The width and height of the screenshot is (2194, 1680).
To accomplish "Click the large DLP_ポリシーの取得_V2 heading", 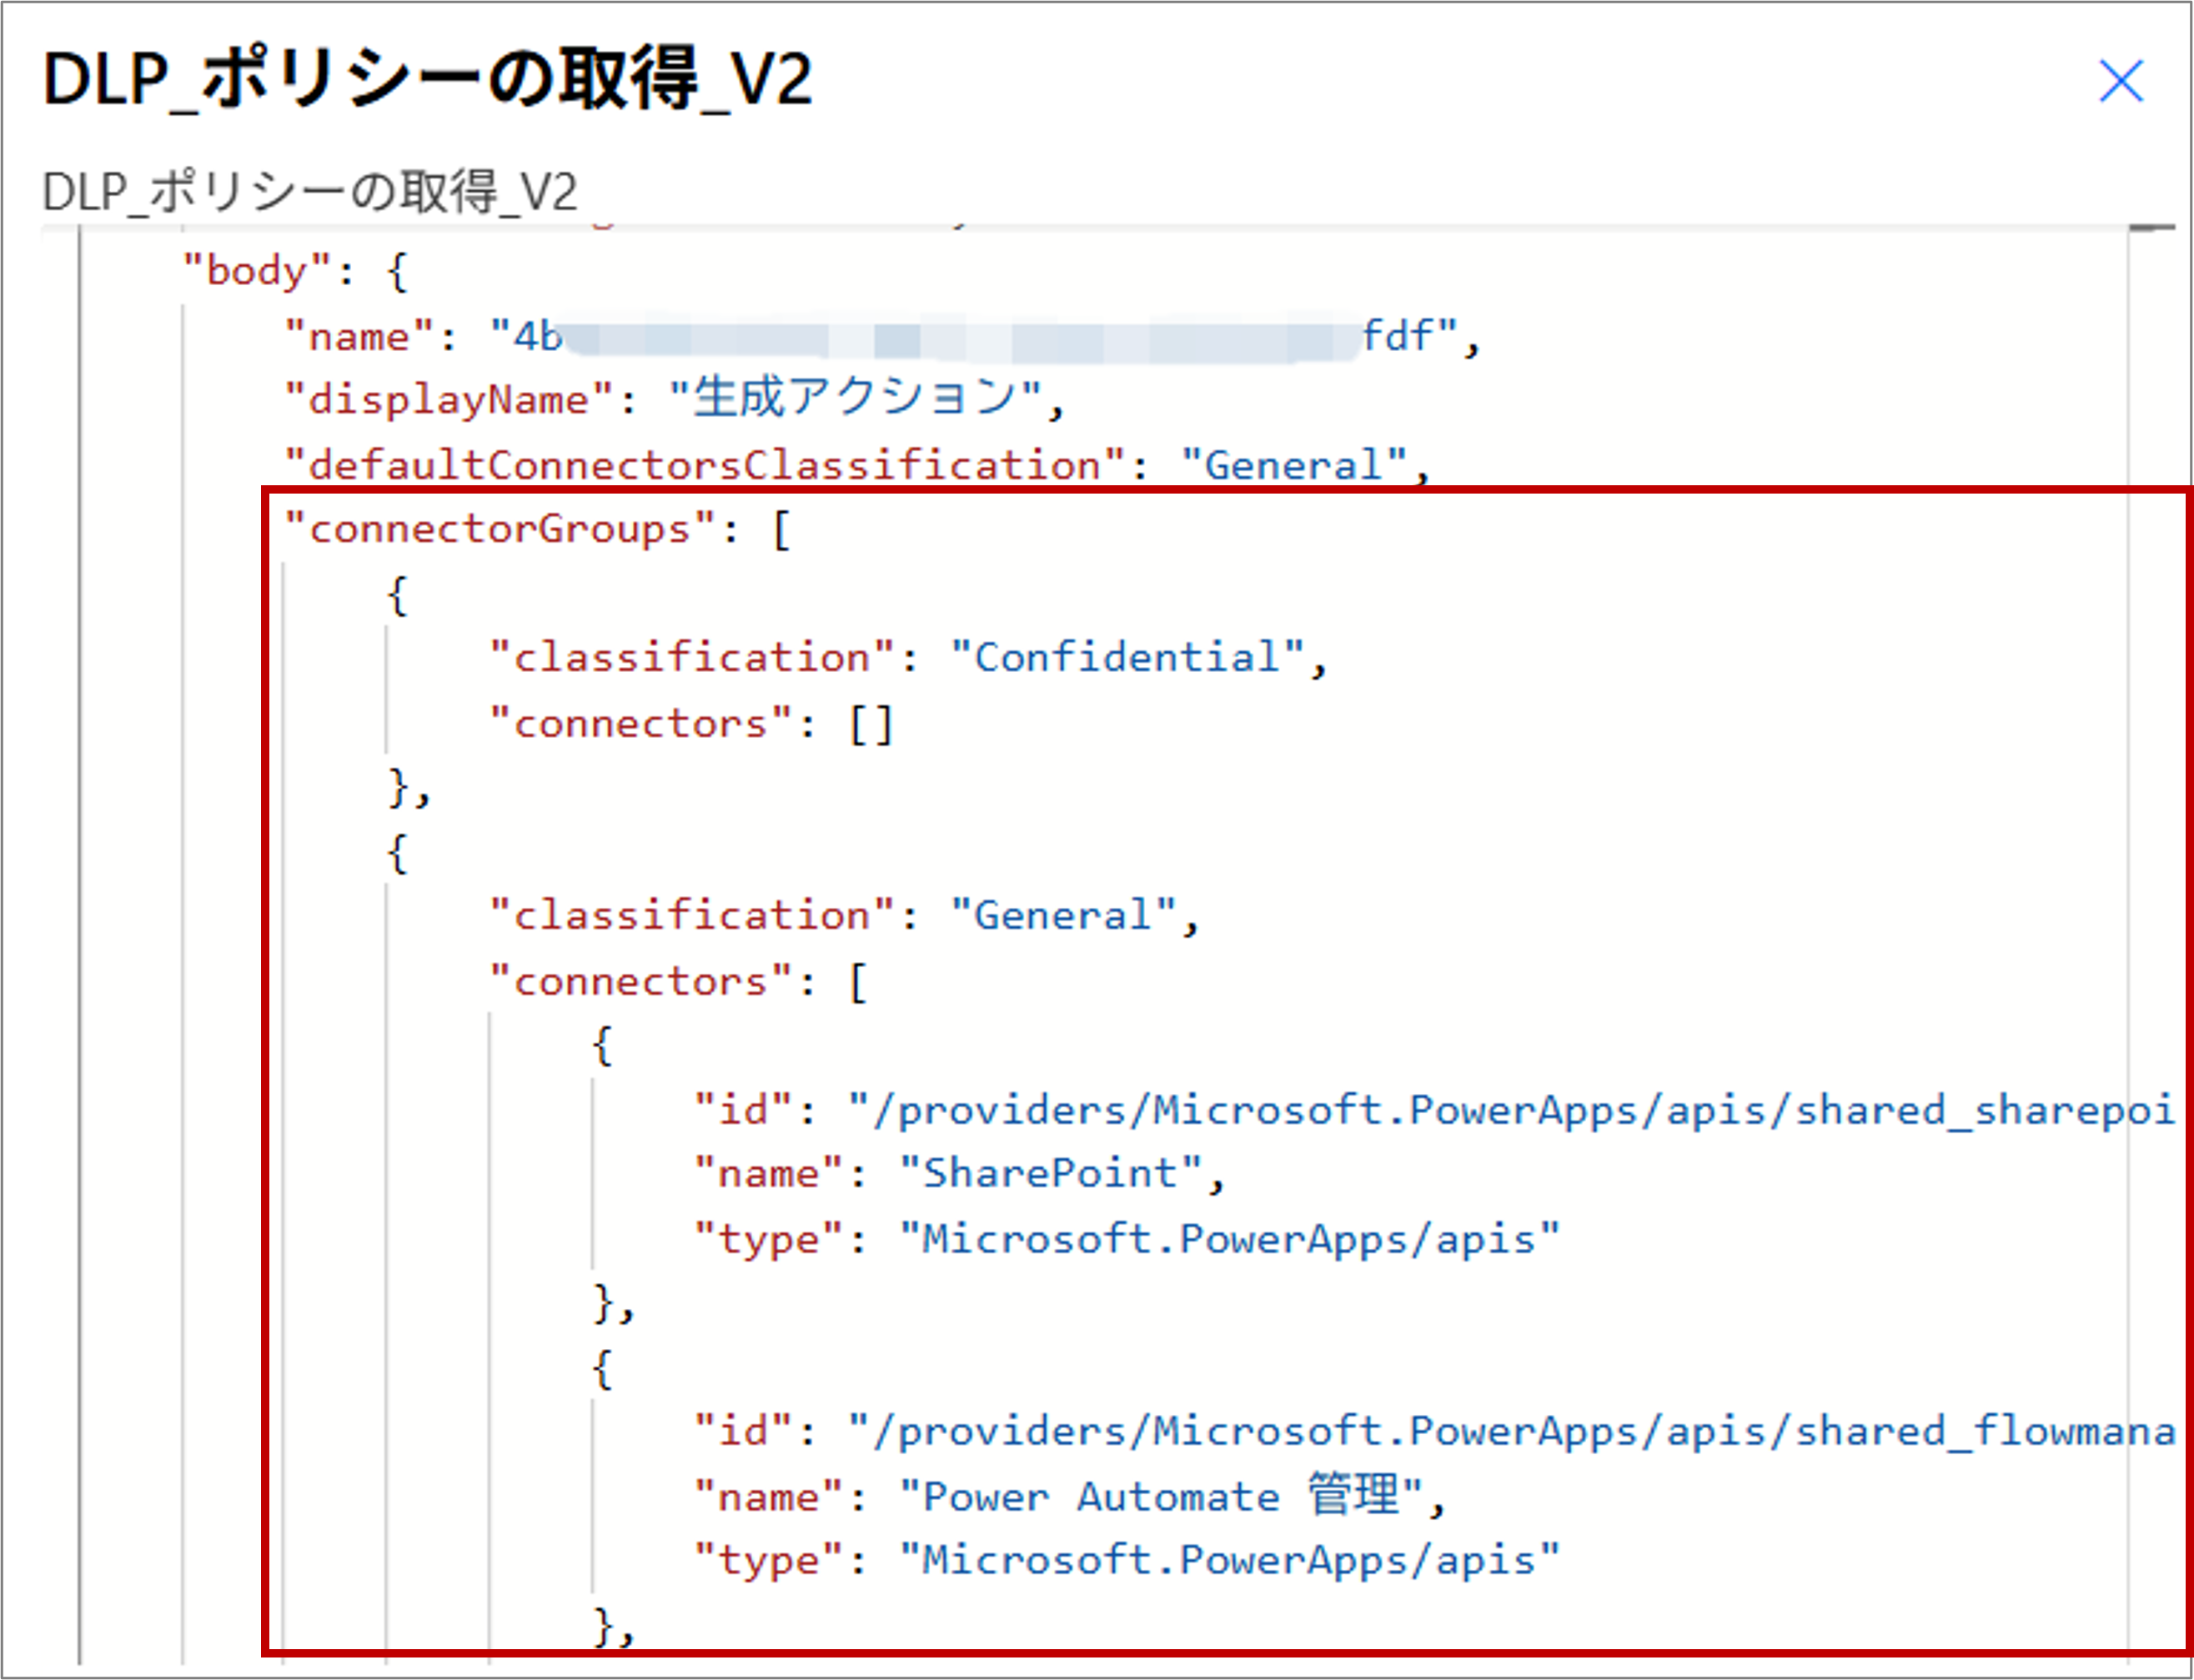I will click(427, 80).
